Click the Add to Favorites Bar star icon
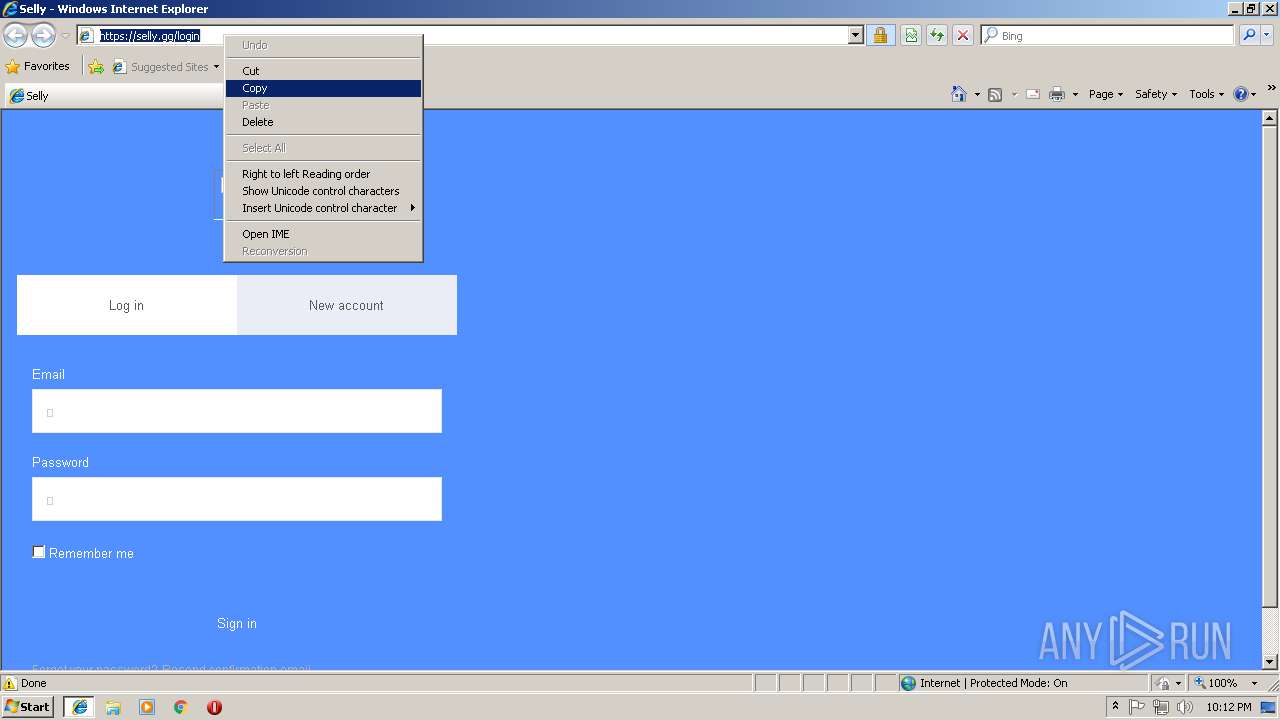Image resolution: width=1280 pixels, height=720 pixels. 96,67
